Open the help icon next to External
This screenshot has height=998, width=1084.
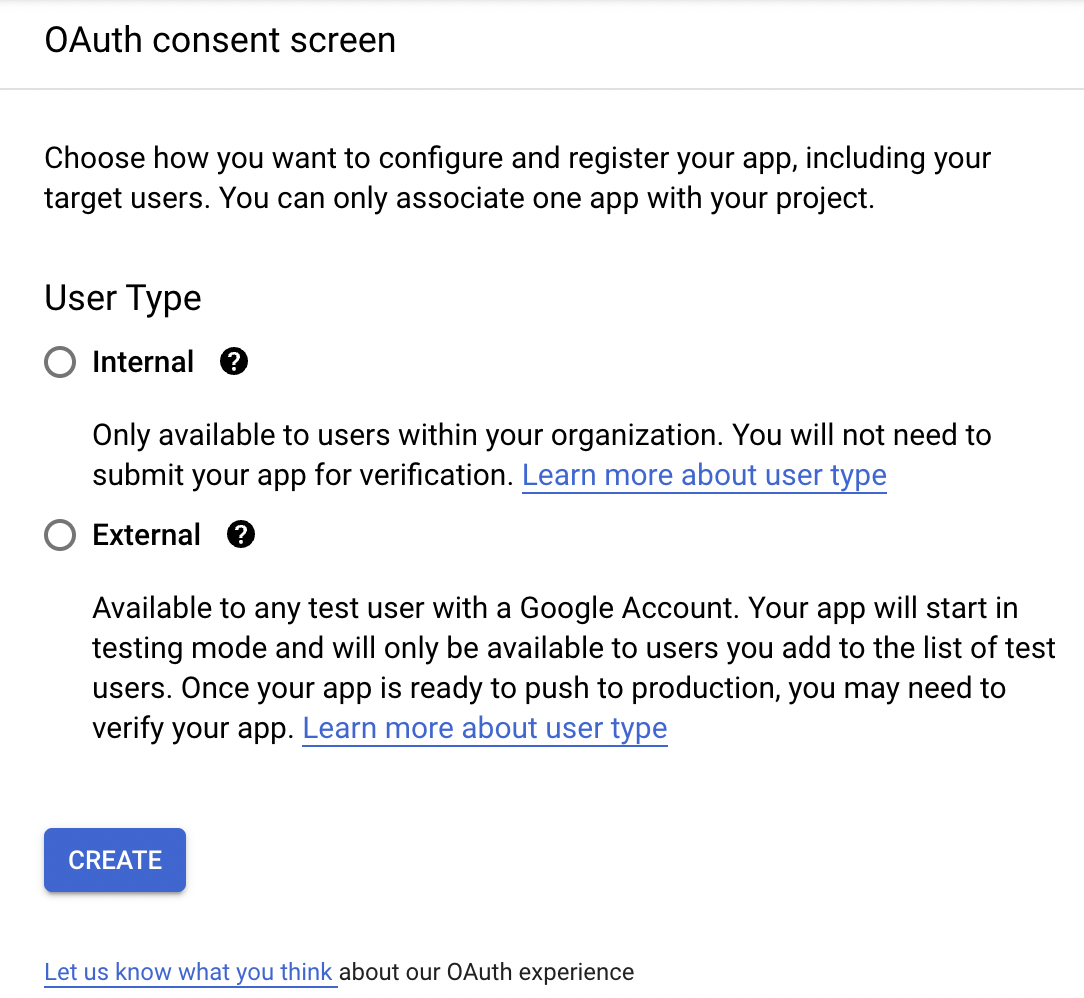coord(241,536)
